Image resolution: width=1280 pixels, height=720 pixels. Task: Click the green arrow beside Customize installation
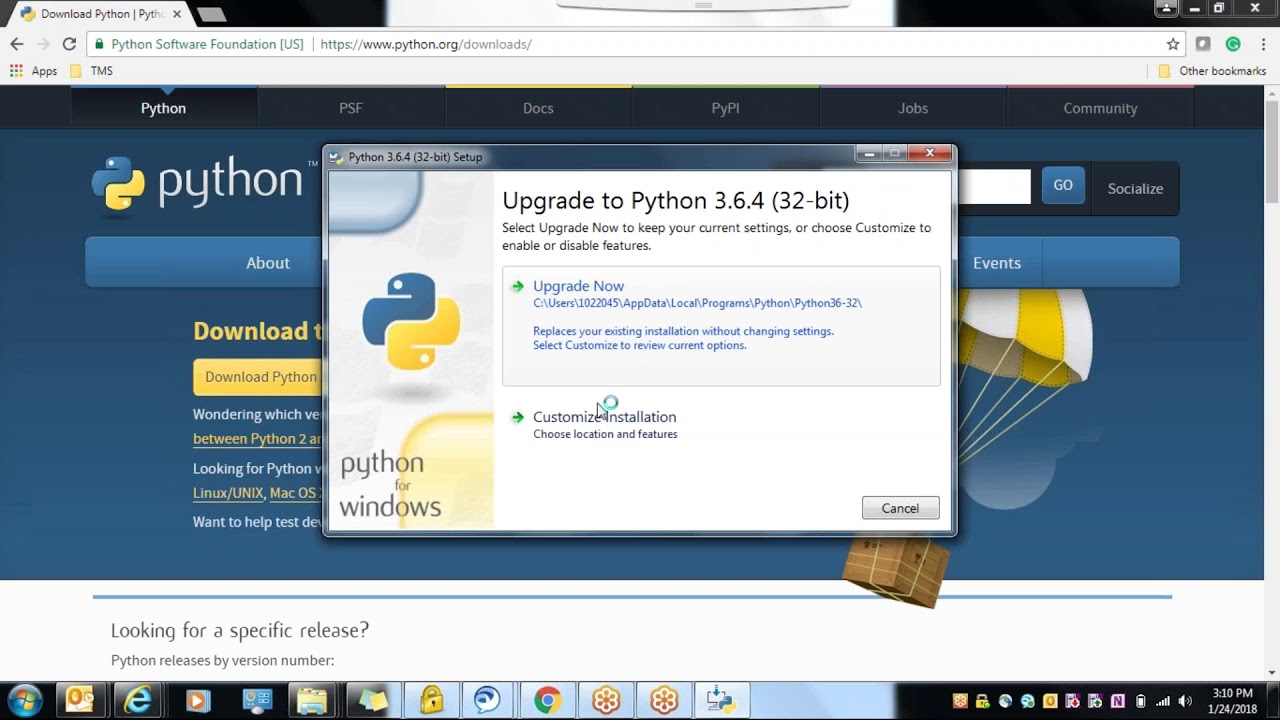(x=517, y=417)
